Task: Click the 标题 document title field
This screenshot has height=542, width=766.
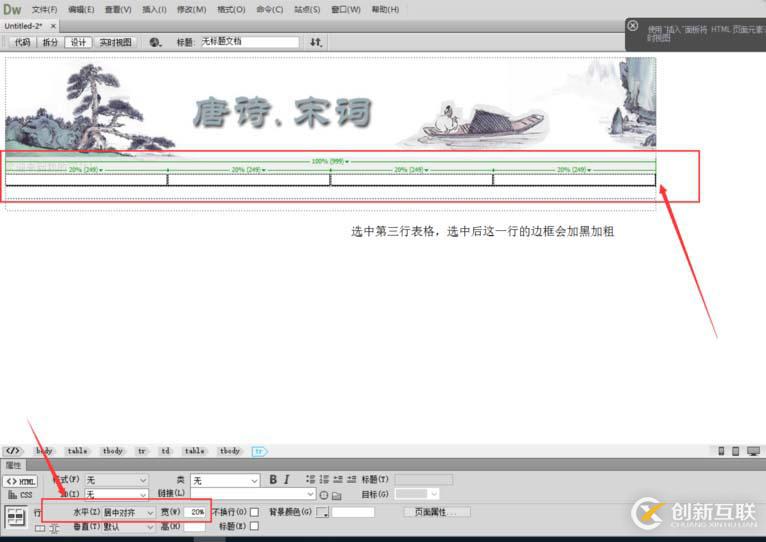Action: point(250,42)
